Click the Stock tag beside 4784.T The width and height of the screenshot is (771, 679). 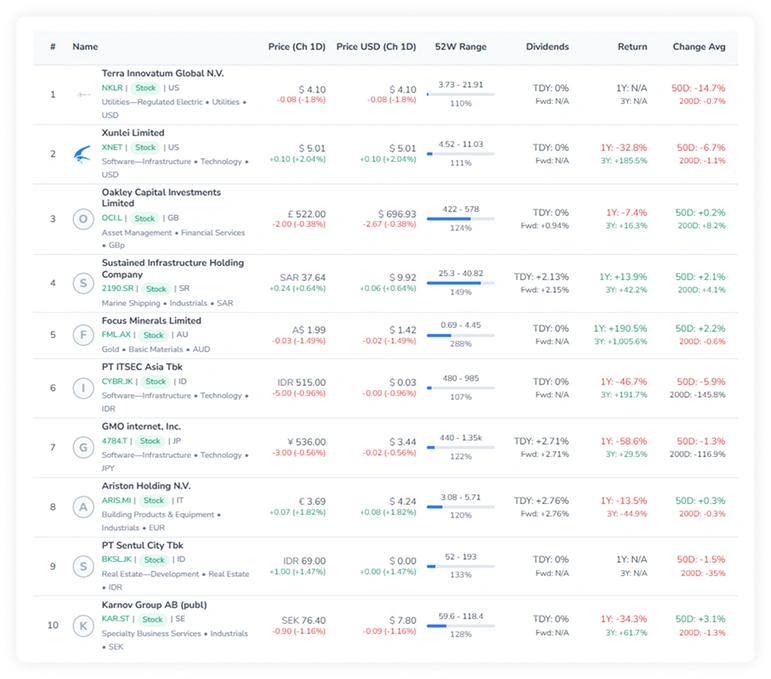point(150,441)
